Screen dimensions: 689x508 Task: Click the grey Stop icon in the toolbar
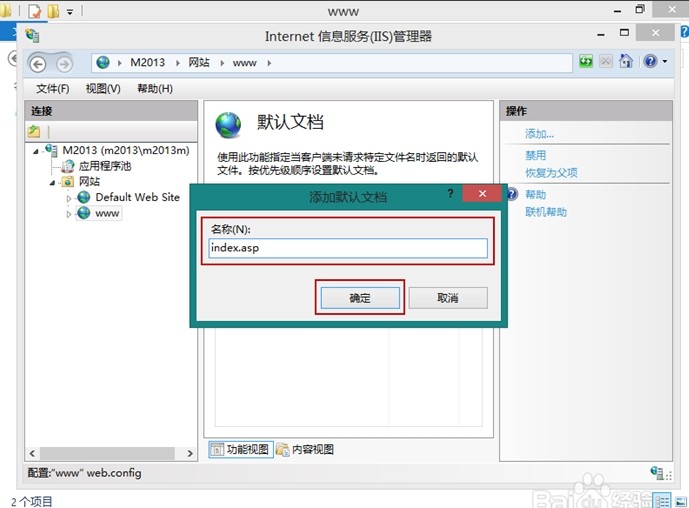point(606,61)
